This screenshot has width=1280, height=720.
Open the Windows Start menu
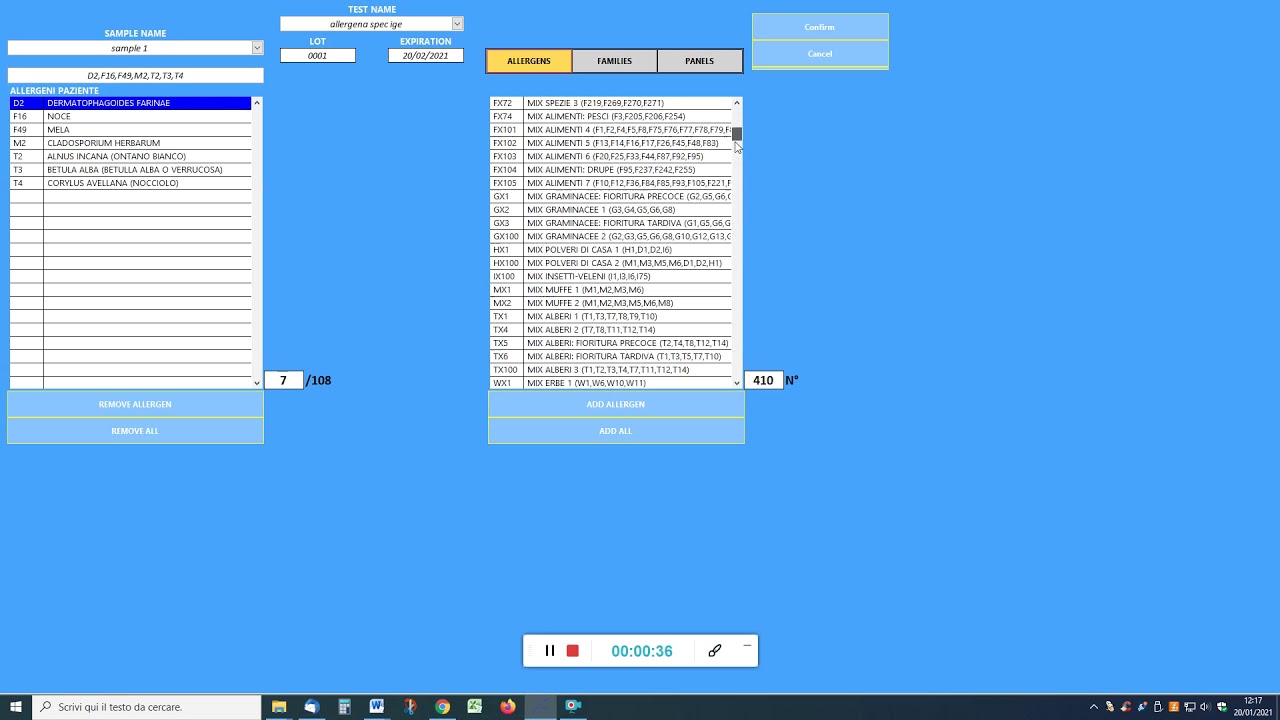(16, 707)
